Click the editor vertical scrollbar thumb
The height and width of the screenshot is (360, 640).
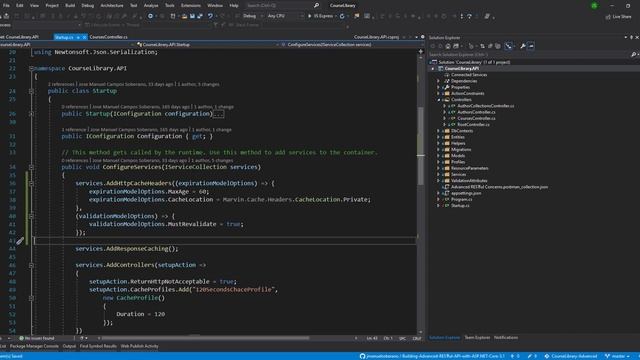420,145
